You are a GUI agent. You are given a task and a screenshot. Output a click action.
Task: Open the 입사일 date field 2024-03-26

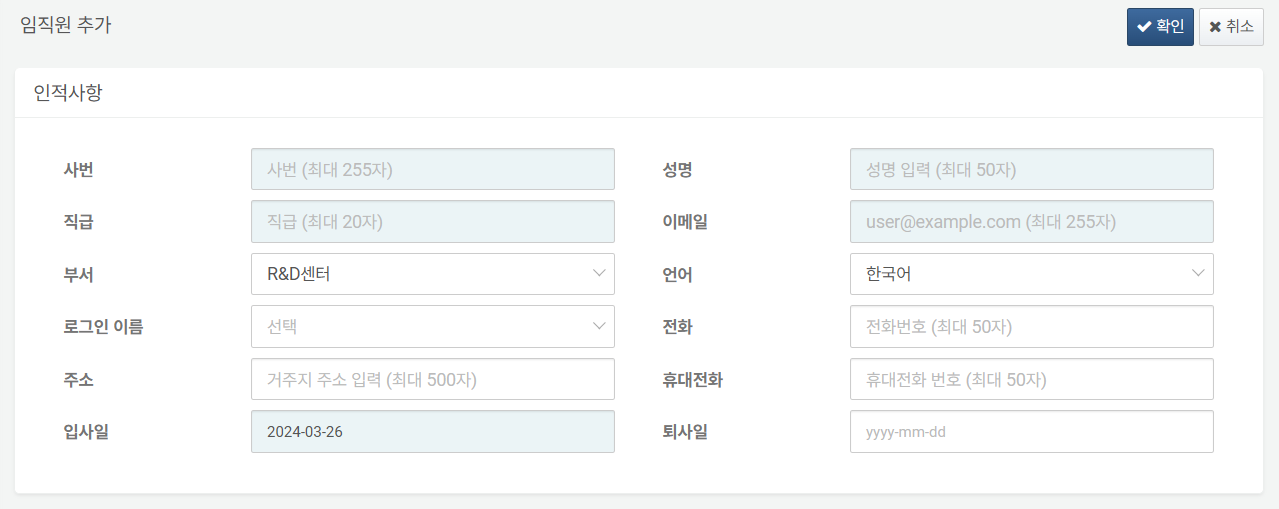click(433, 431)
